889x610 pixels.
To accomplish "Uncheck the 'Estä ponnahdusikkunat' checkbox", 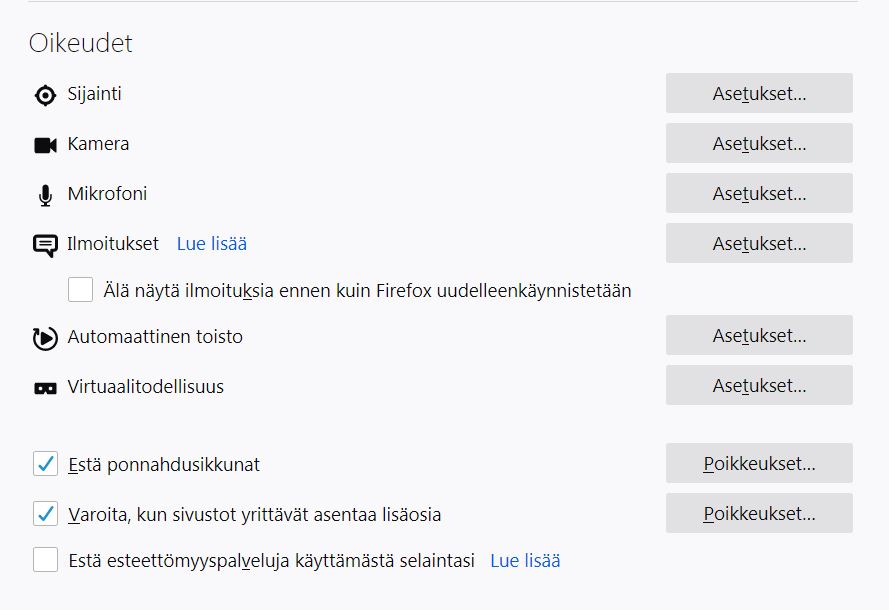I will 45,464.
